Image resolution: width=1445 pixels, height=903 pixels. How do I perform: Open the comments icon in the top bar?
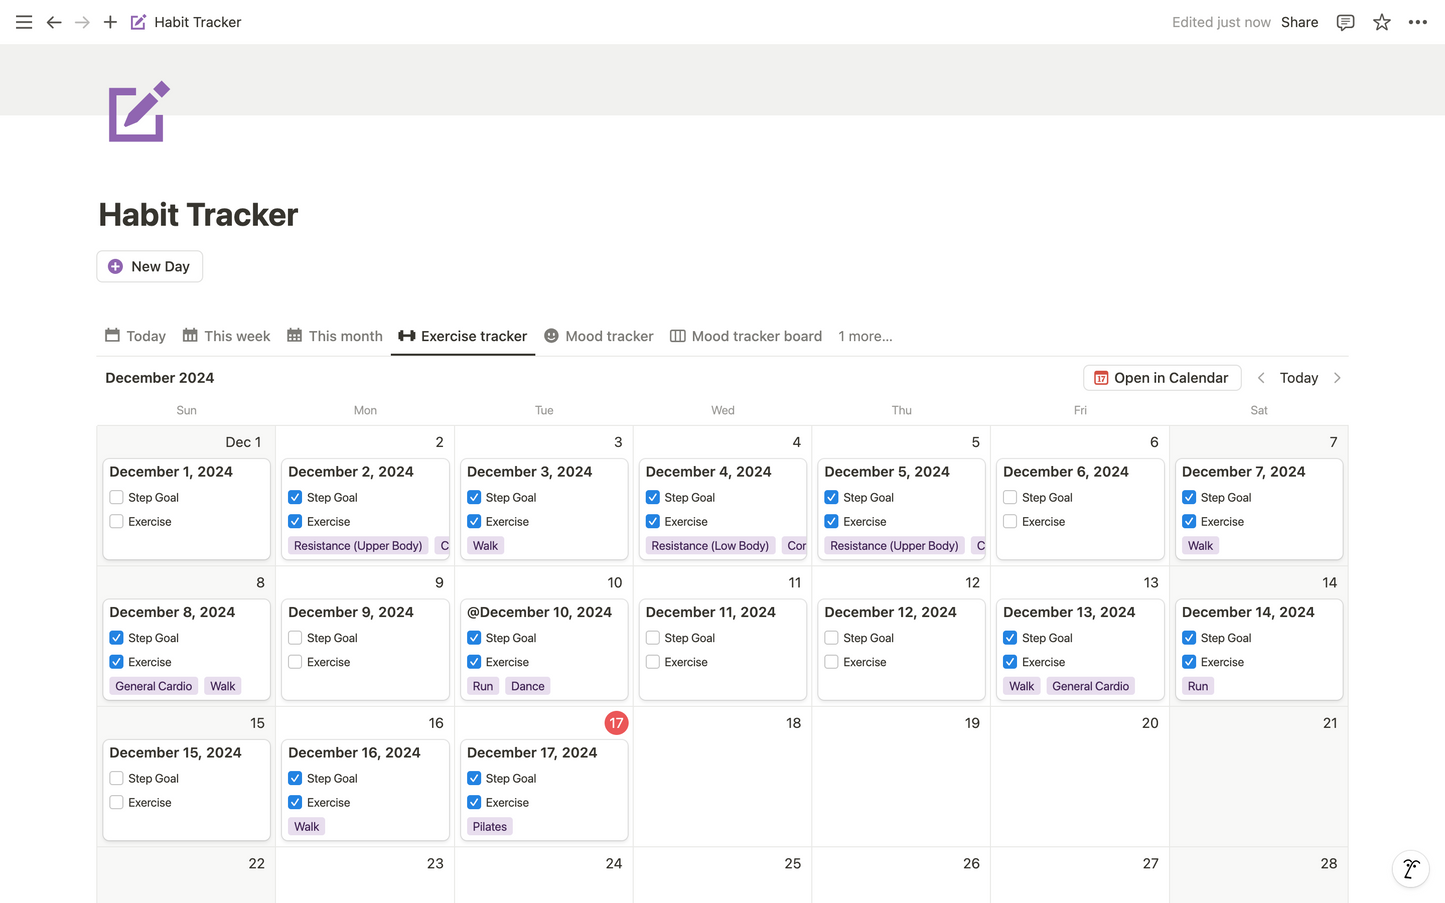pyautogui.click(x=1346, y=22)
